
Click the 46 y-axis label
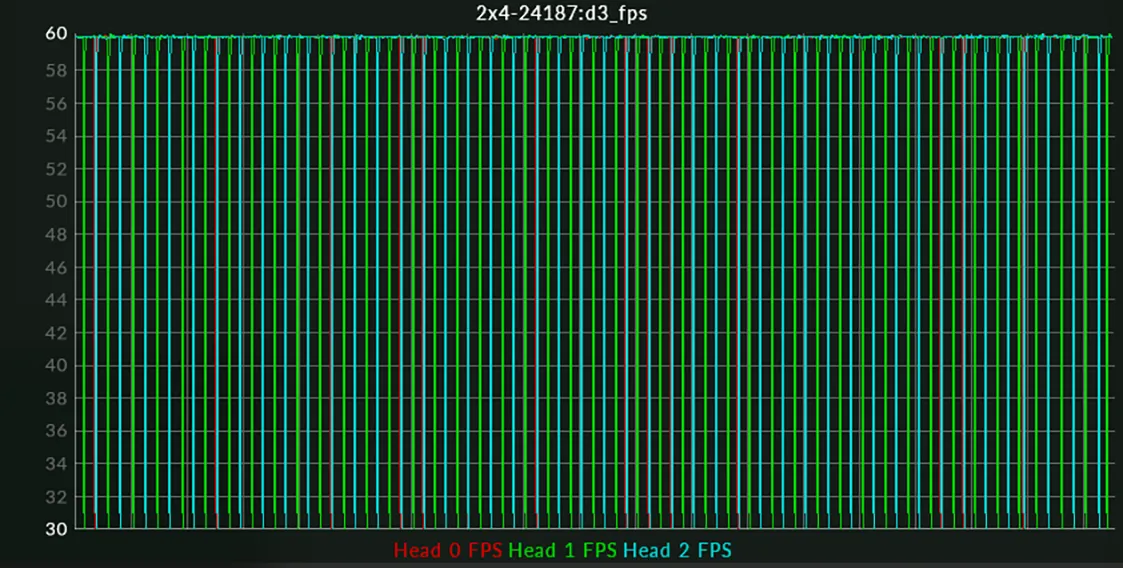[x=57, y=268]
